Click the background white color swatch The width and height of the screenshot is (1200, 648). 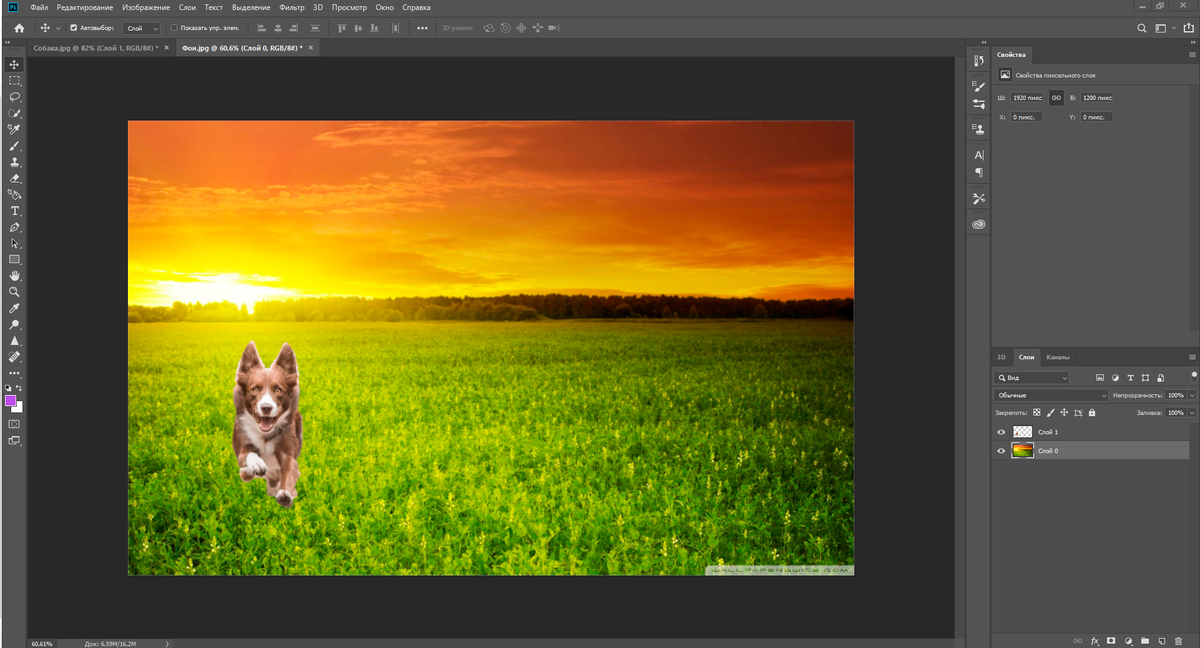19,408
